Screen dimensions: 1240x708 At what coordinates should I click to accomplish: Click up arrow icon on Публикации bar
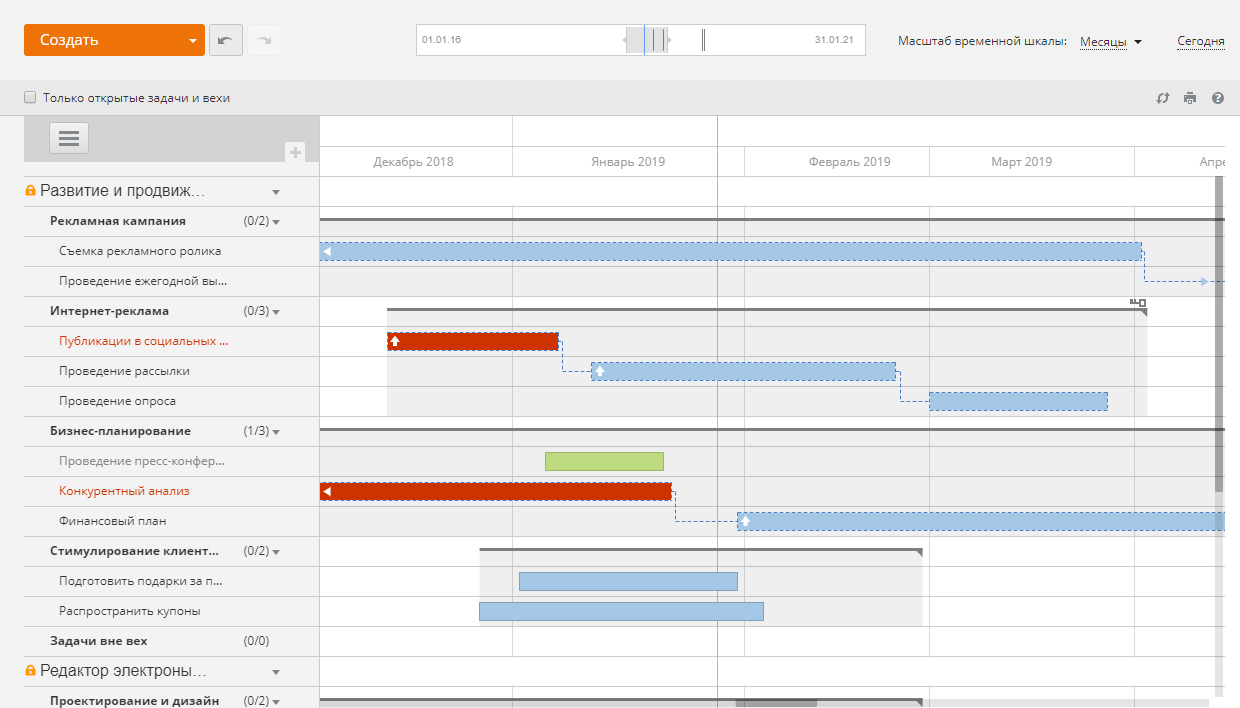pos(395,341)
